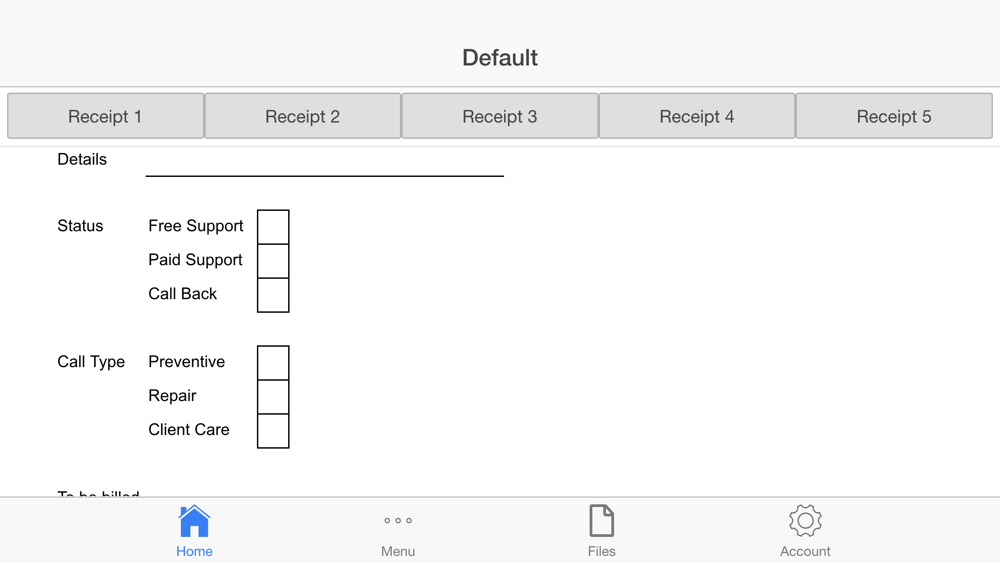Viewport: 1000px width, 563px height.
Task: Switch to the Receipt 1 tab
Action: coord(106,116)
